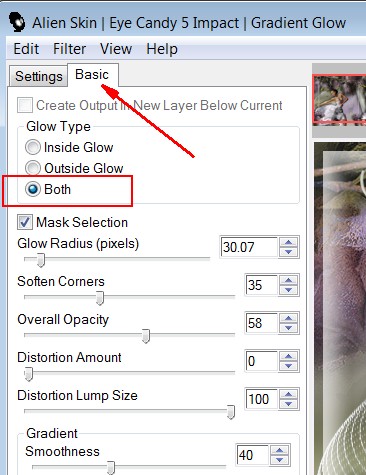The width and height of the screenshot is (366, 475).
Task: Click the Alien Skin app icon in title bar
Action: click(x=17, y=22)
